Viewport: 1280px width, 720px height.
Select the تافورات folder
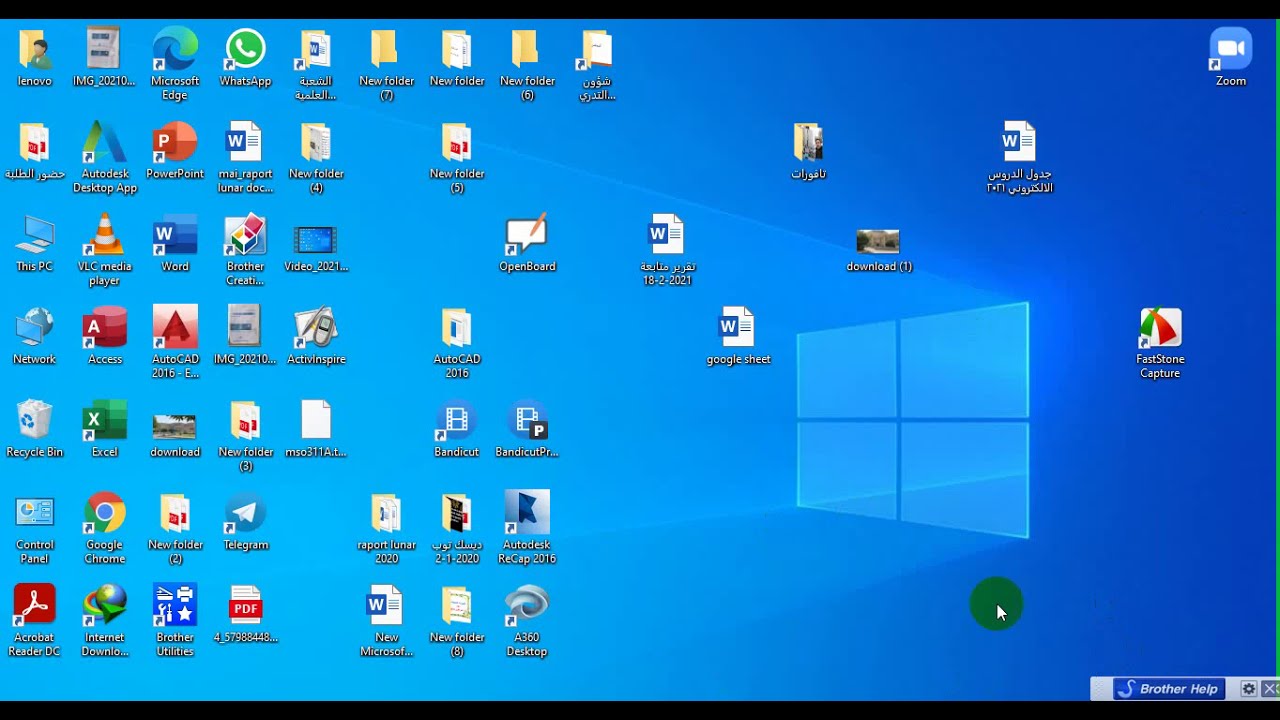[x=808, y=151]
